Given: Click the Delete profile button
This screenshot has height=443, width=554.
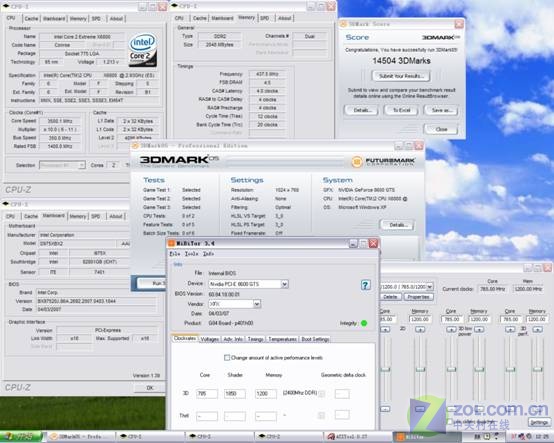Looking at the screenshot, I should click(390, 297).
